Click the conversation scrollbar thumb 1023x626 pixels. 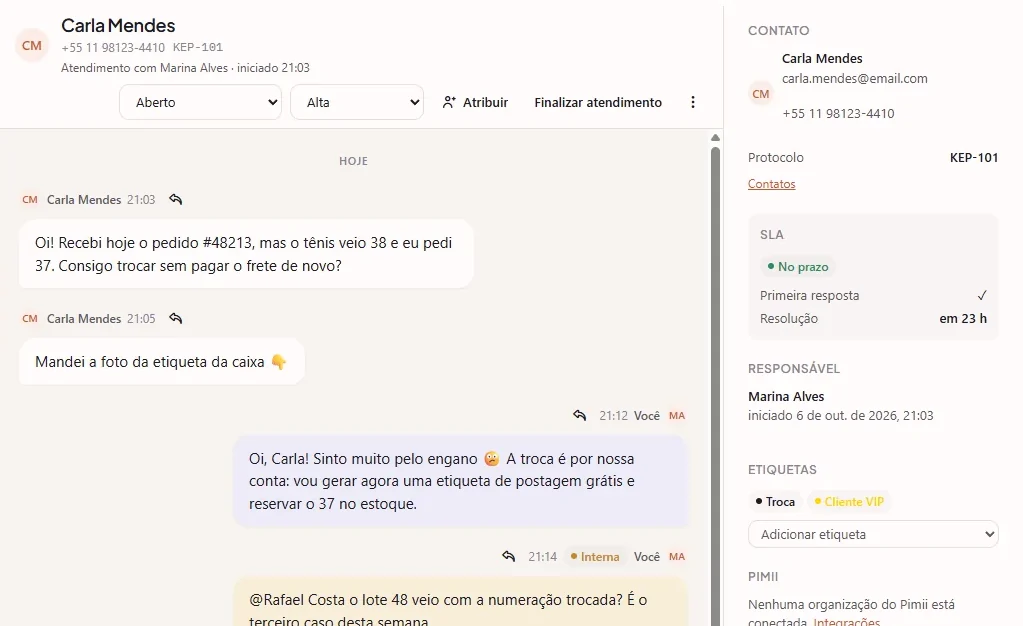[x=715, y=385]
